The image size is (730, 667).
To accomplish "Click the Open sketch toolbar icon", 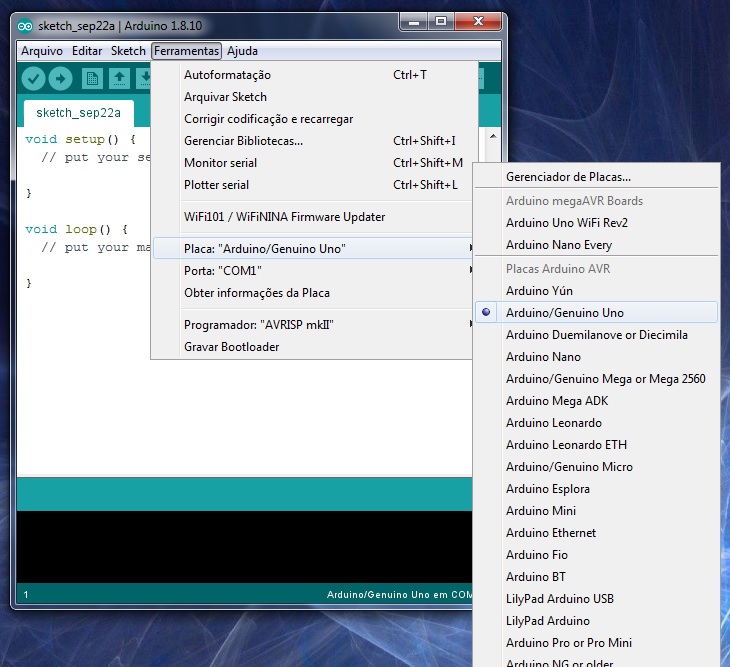I will pyautogui.click(x=119, y=78).
